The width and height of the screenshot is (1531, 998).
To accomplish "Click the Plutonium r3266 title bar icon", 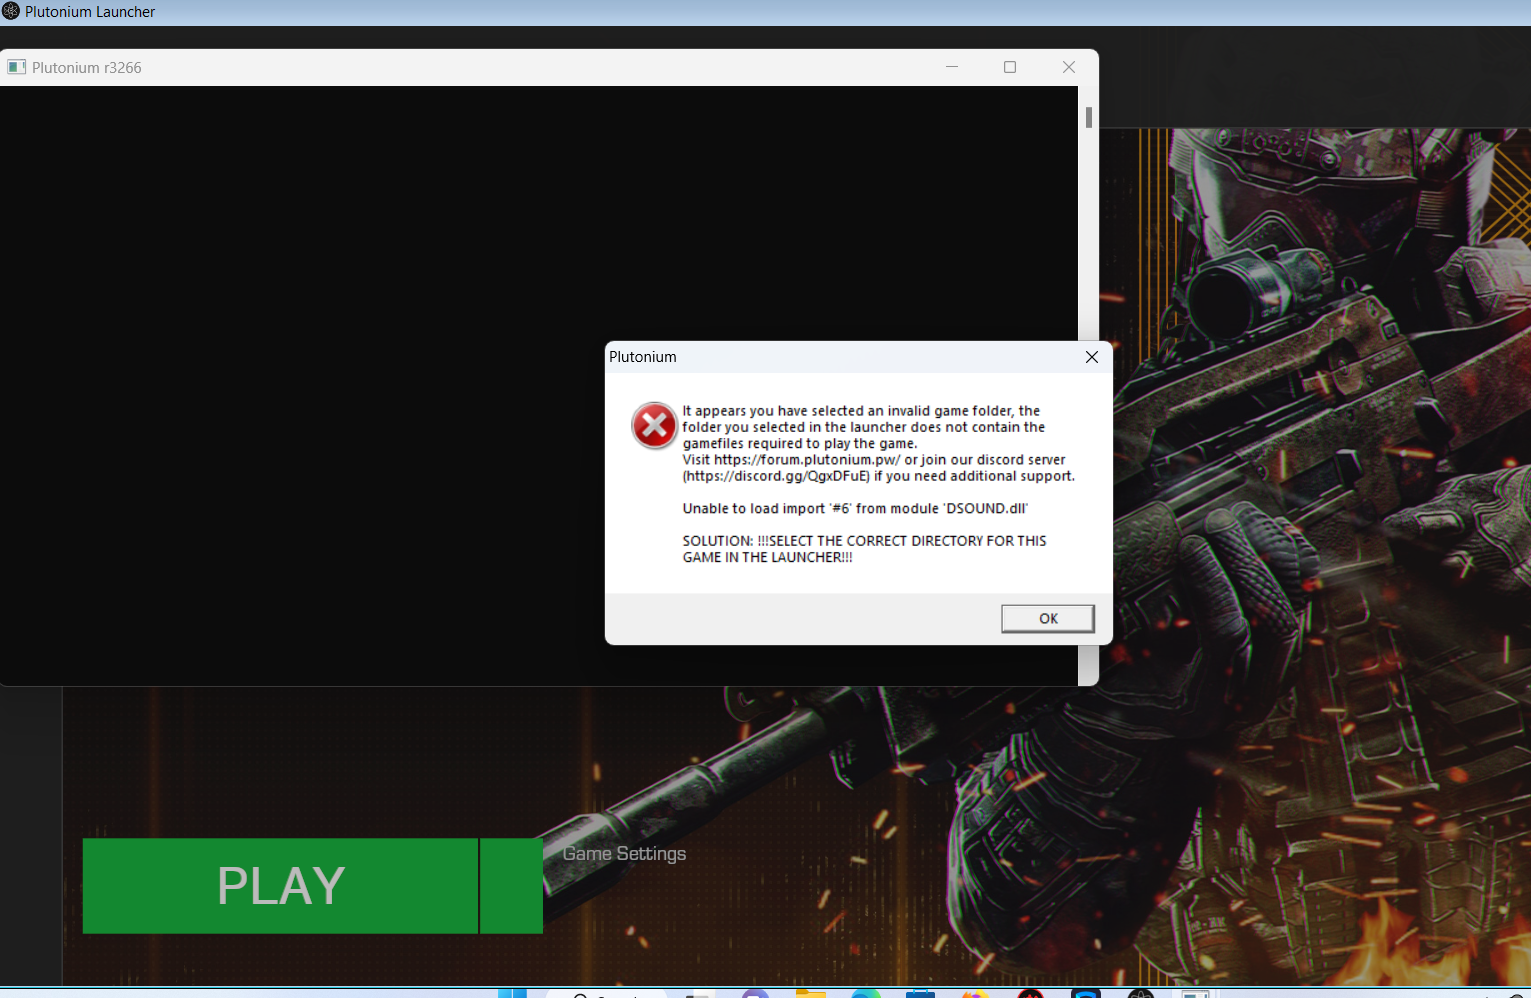I will 16,67.
